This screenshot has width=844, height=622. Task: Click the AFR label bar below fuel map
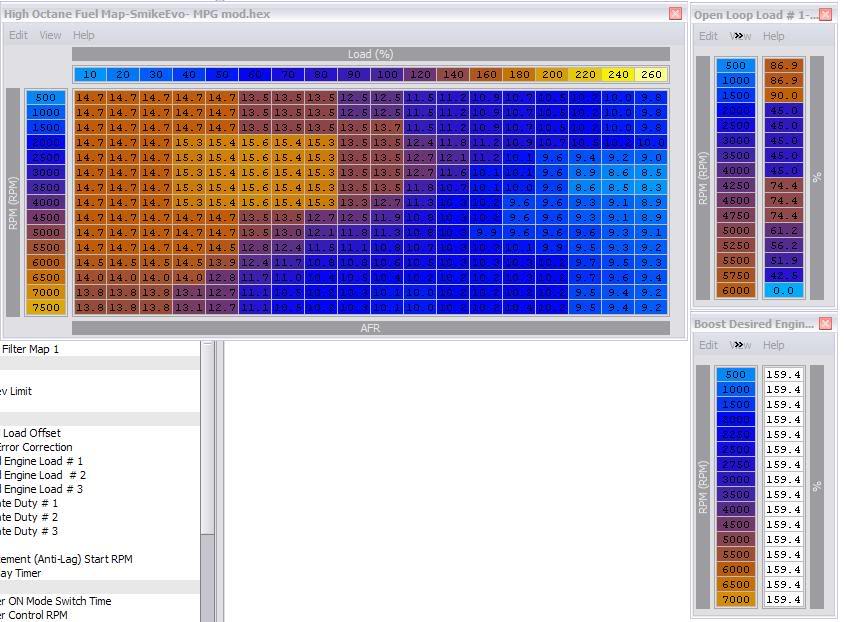(x=370, y=328)
